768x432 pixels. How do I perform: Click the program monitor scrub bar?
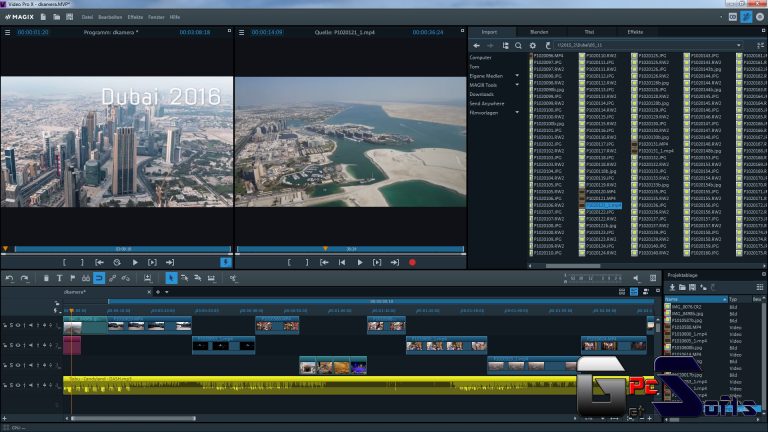pos(122,249)
